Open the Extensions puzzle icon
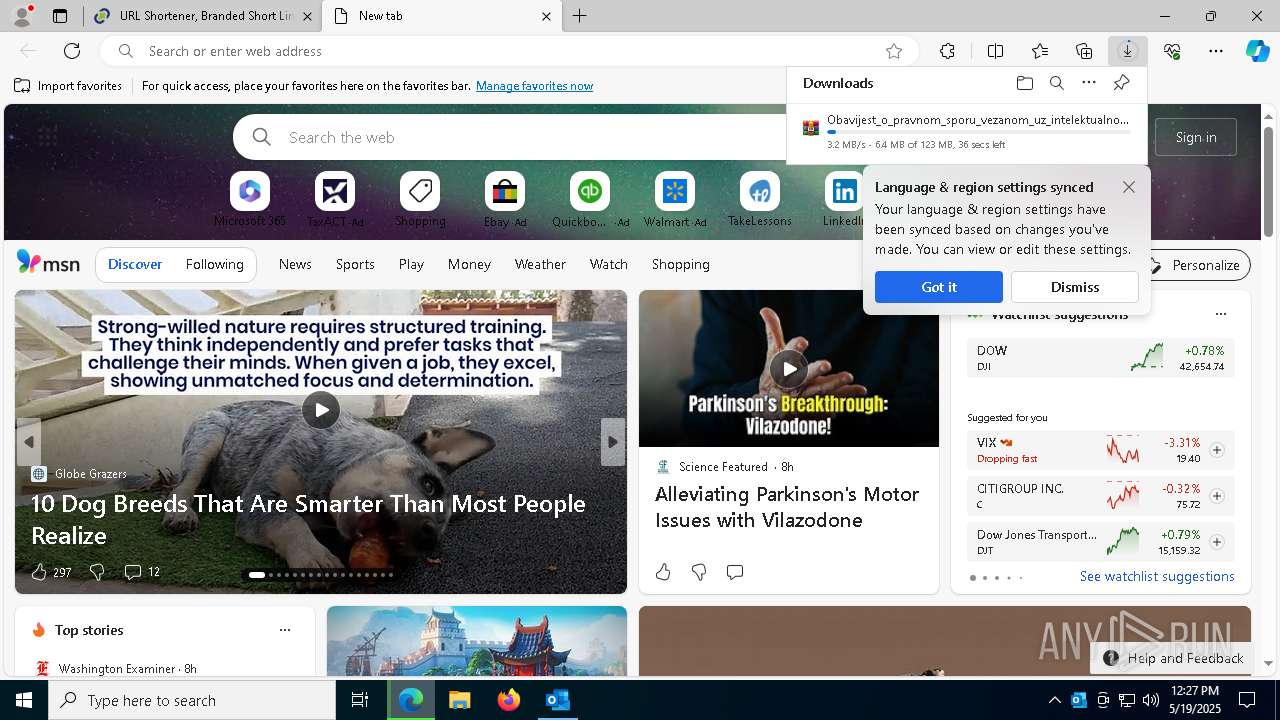 (947, 51)
